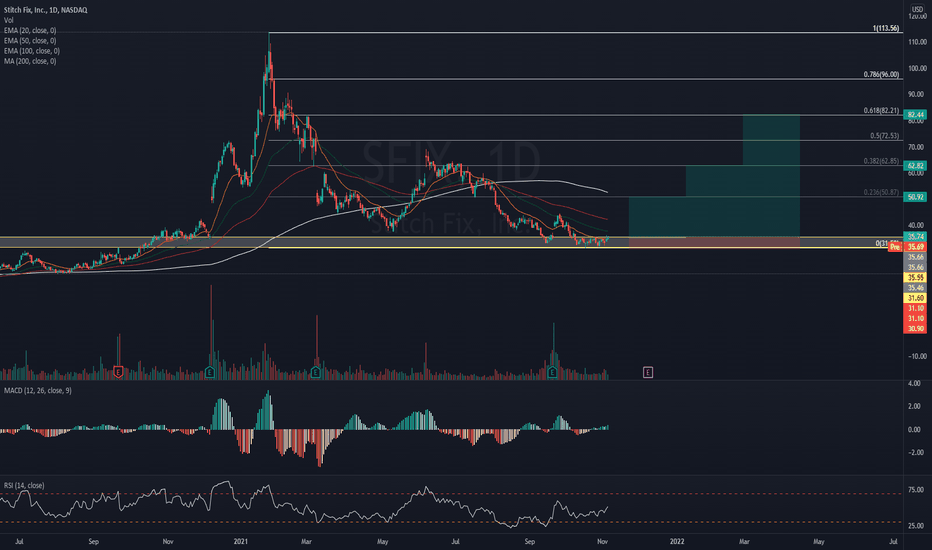Viewport: 932px width, 550px height.
Task: Click the 0.236(50.87) Fibonacci level label
Action: coord(881,192)
